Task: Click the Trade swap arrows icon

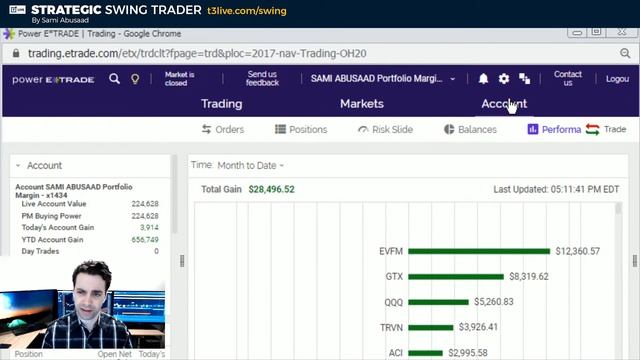Action: click(x=593, y=129)
